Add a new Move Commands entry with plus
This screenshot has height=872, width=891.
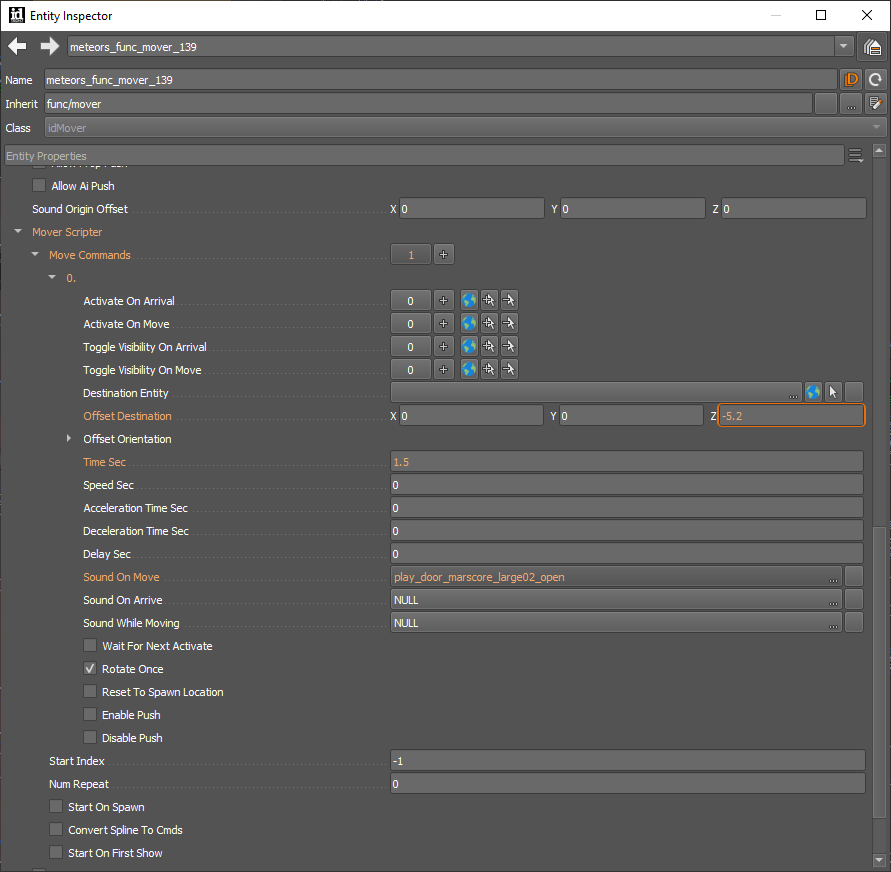pyautogui.click(x=444, y=255)
